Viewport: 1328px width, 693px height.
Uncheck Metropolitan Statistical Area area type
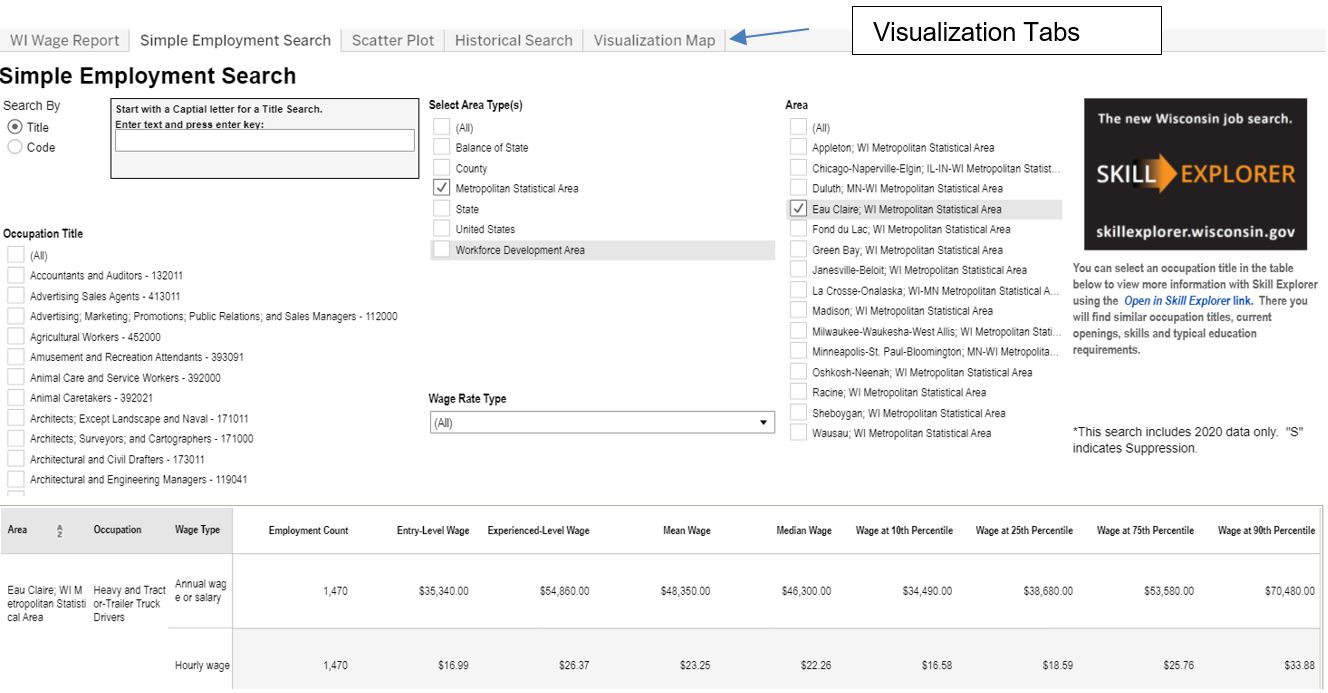pyautogui.click(x=441, y=188)
